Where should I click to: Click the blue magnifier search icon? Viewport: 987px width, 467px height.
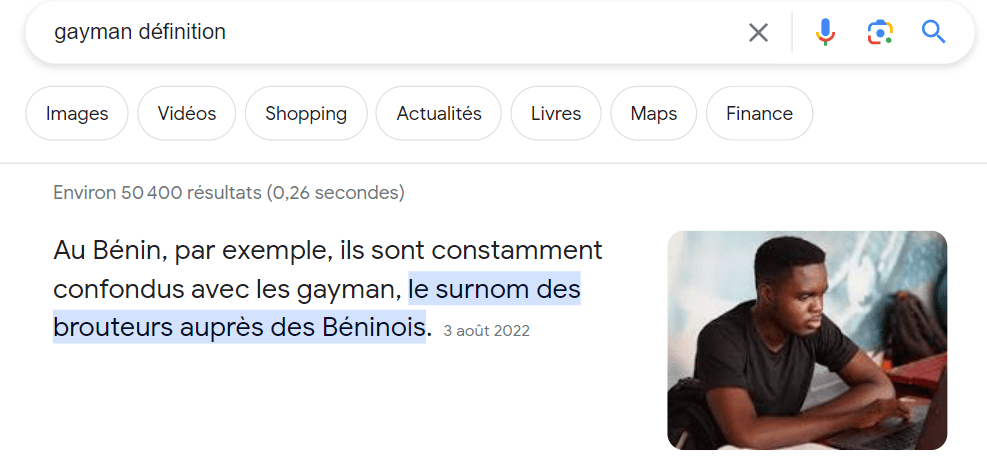[x=933, y=32]
